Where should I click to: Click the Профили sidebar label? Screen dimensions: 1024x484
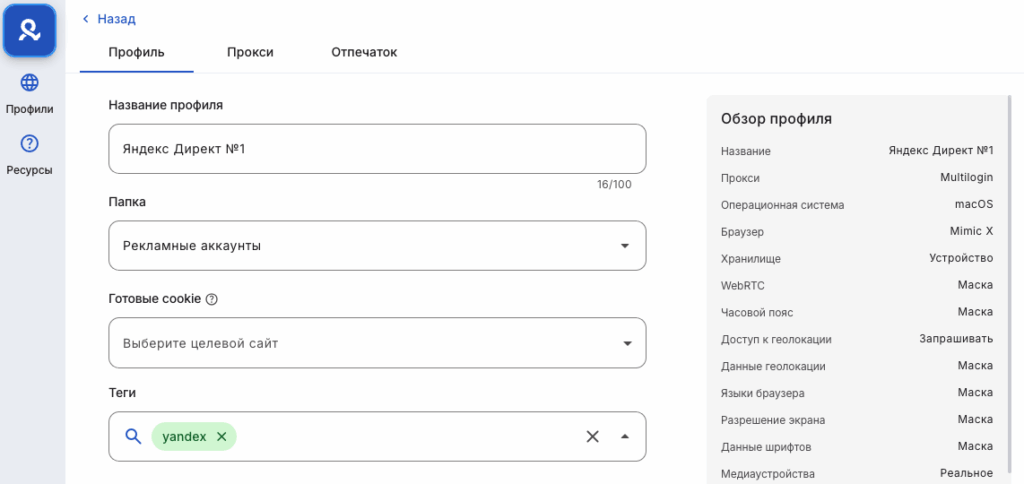[29, 109]
